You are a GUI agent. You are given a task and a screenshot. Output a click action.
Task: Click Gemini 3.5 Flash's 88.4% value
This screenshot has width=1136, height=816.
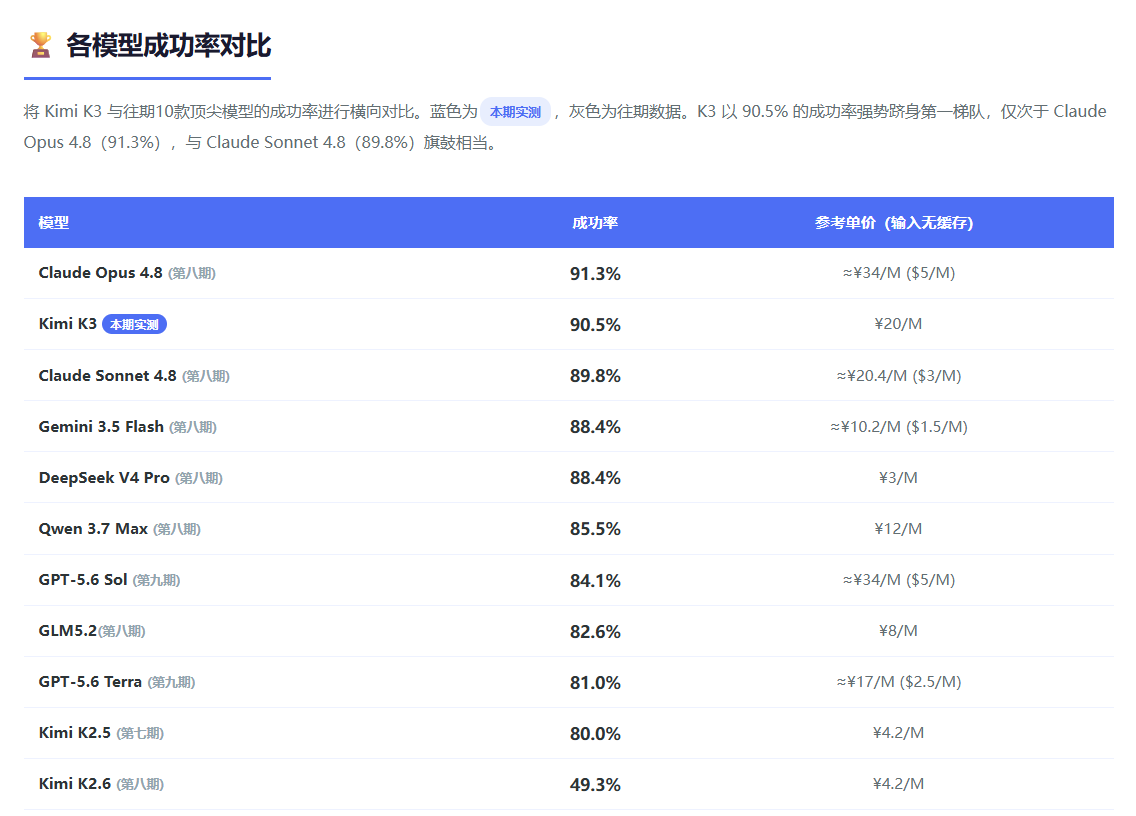(x=595, y=427)
